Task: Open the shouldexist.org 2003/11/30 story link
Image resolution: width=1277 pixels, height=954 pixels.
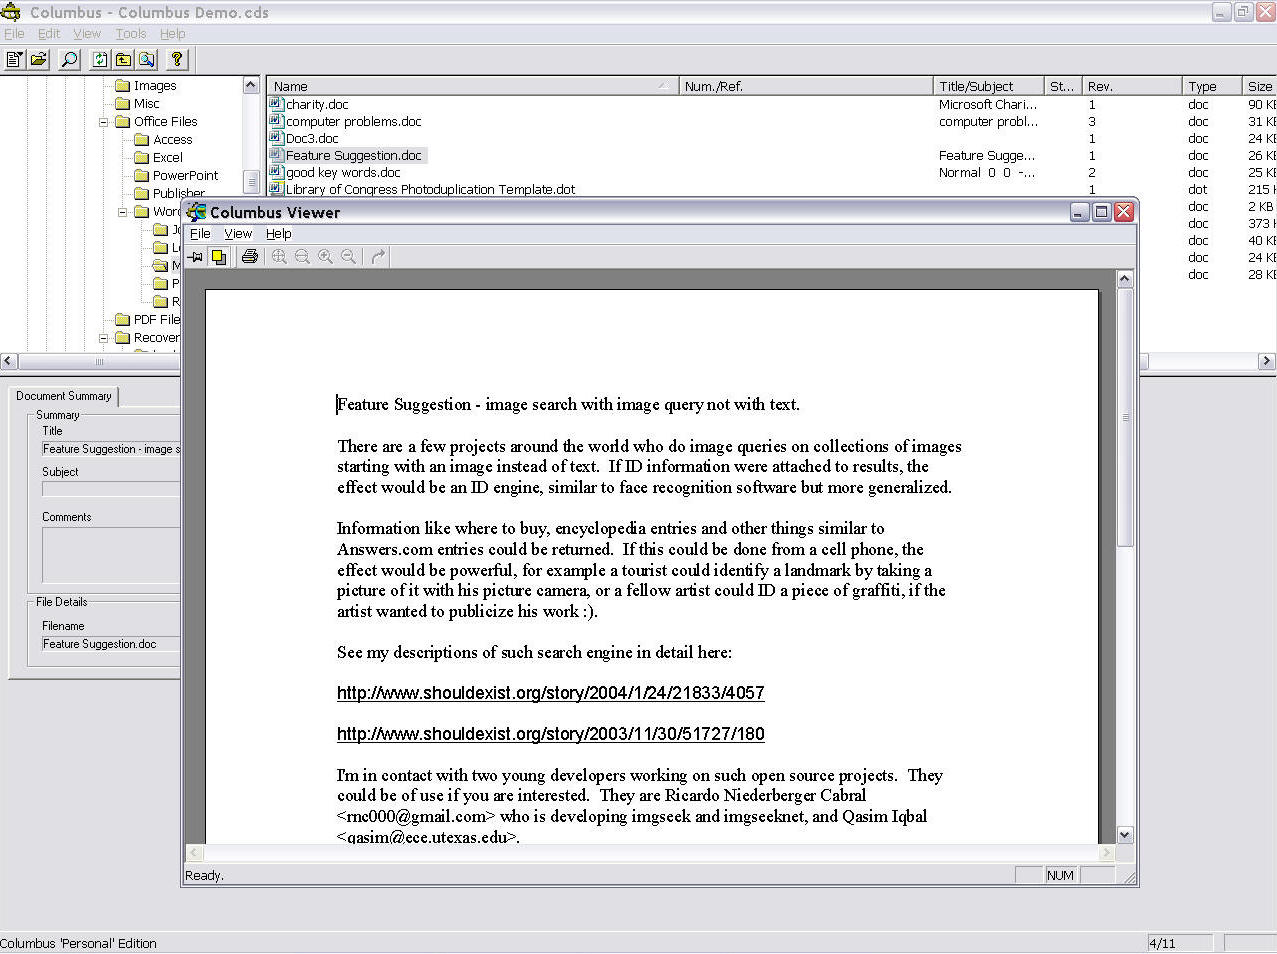Action: point(550,734)
